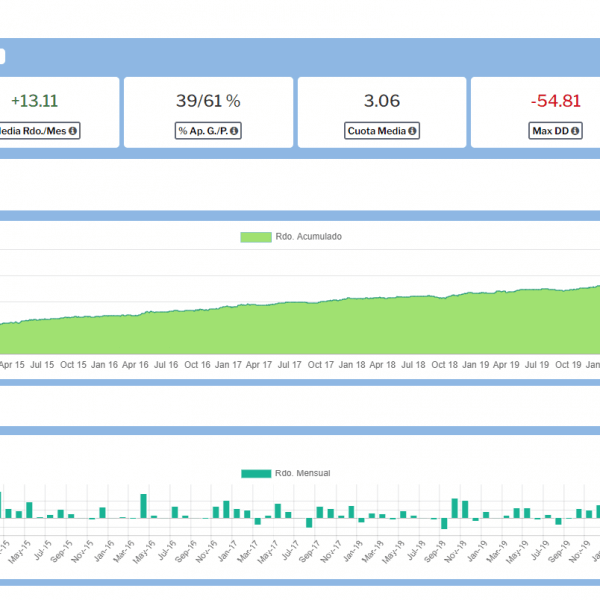600x600 pixels.
Task: Toggle the Rdo. Acumulado legend swatch
Action: (x=256, y=237)
